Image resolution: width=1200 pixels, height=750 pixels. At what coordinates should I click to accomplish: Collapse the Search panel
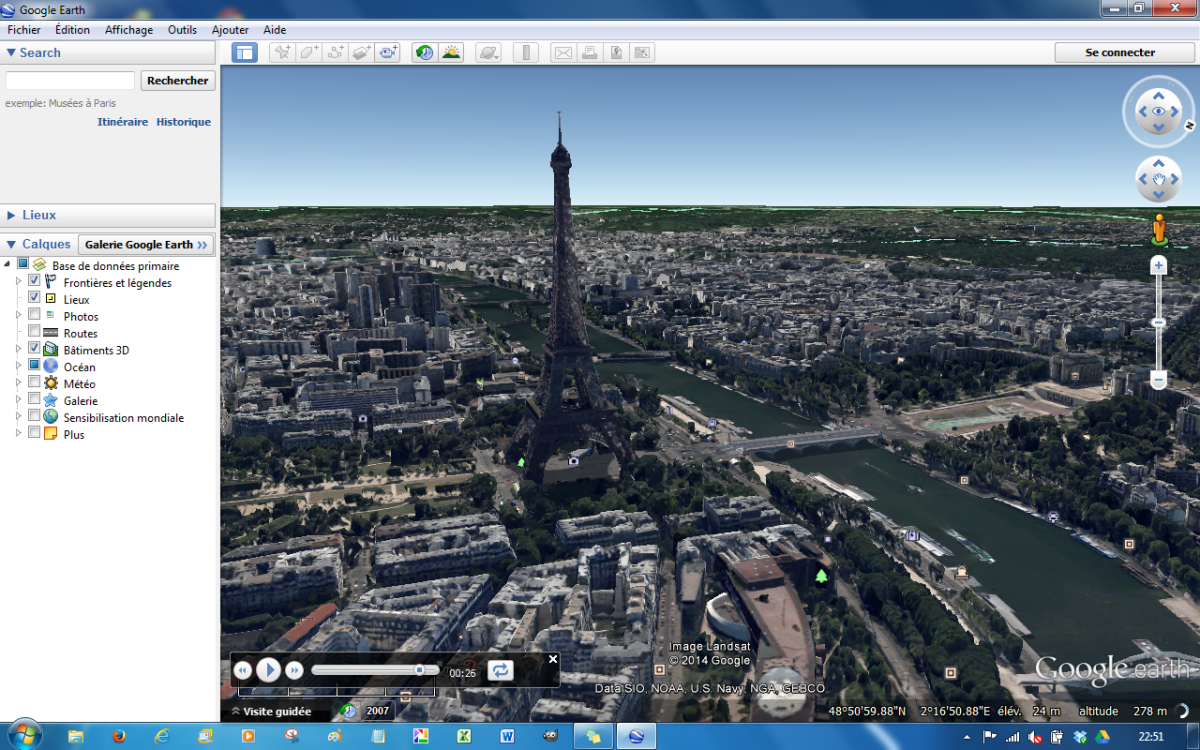(11, 53)
